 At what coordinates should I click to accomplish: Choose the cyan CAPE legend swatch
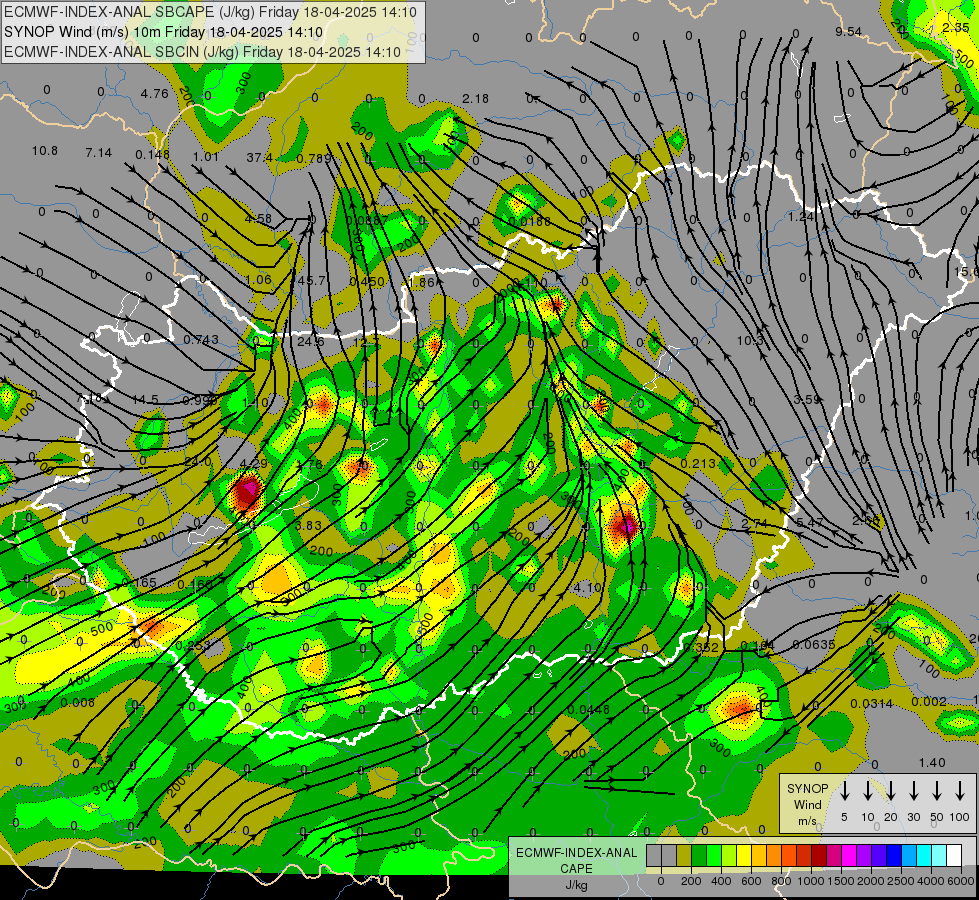click(x=923, y=856)
